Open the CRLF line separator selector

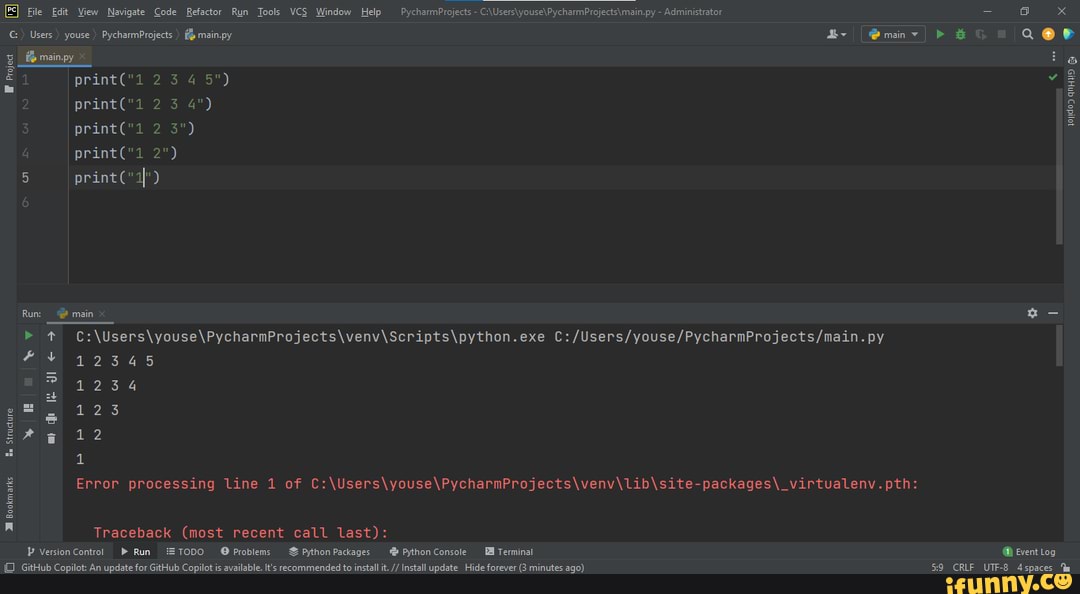coord(963,567)
